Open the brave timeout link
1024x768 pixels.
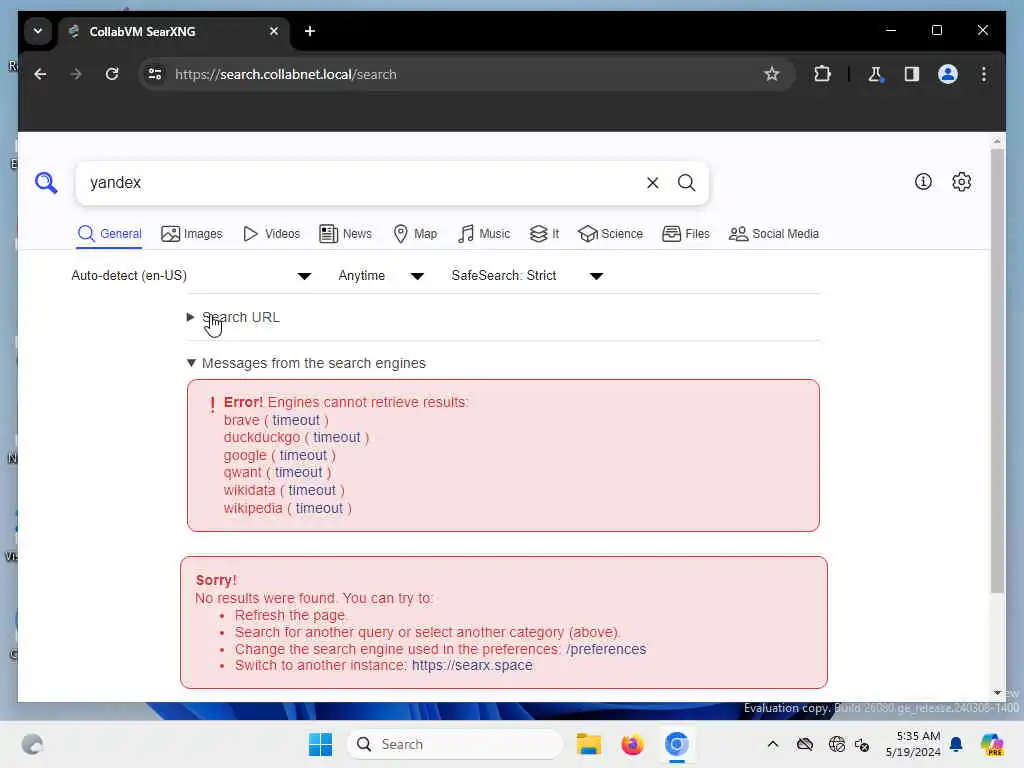click(x=296, y=420)
